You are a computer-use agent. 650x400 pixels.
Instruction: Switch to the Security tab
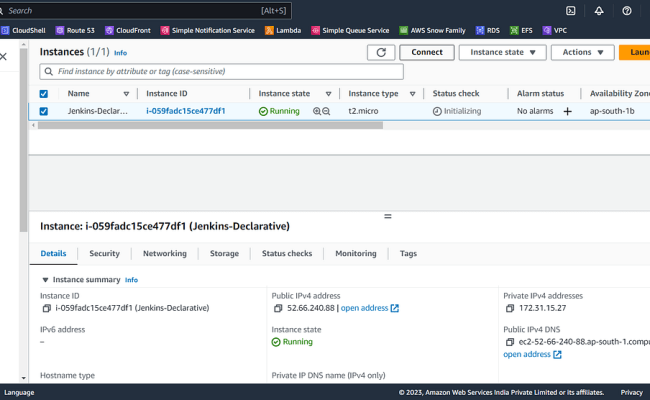(x=104, y=253)
